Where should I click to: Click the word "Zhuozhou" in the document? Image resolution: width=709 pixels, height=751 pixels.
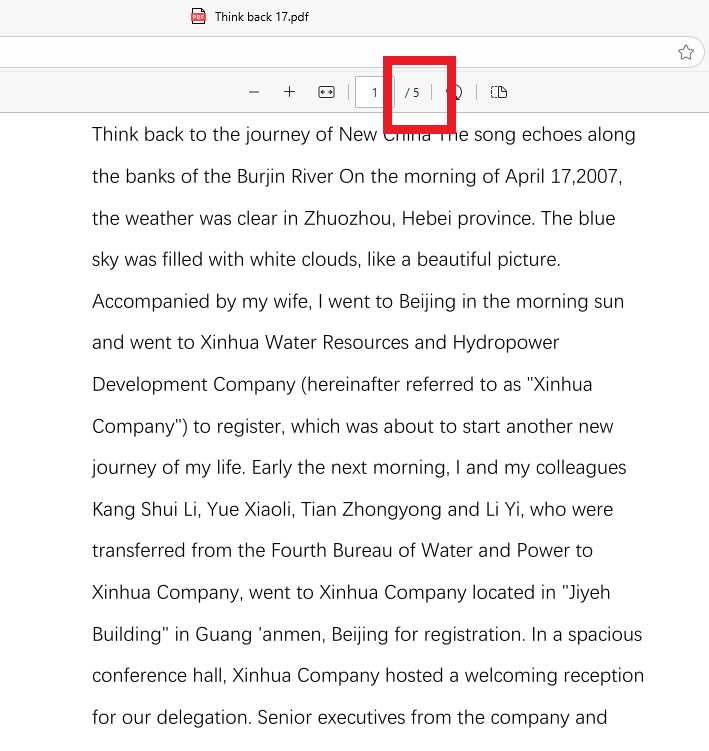click(350, 219)
